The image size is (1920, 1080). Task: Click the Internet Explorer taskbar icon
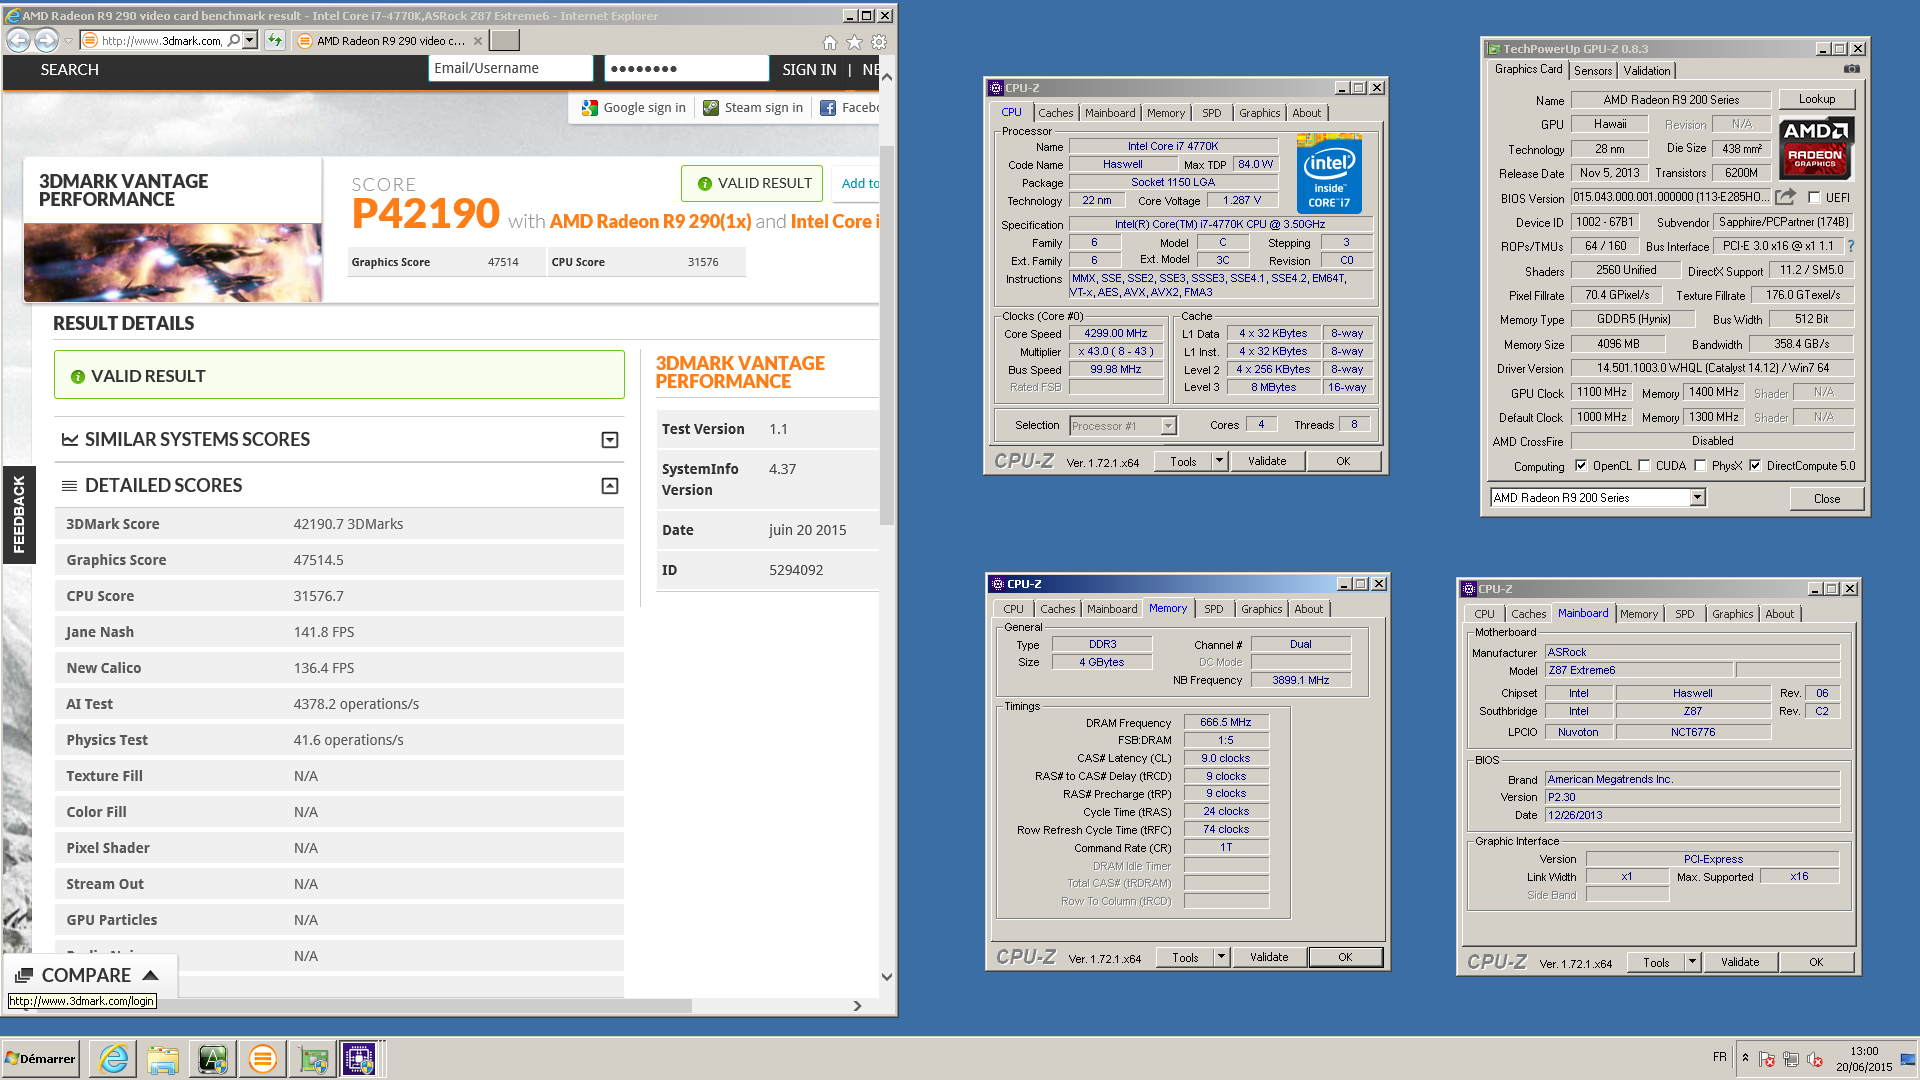pyautogui.click(x=114, y=1058)
